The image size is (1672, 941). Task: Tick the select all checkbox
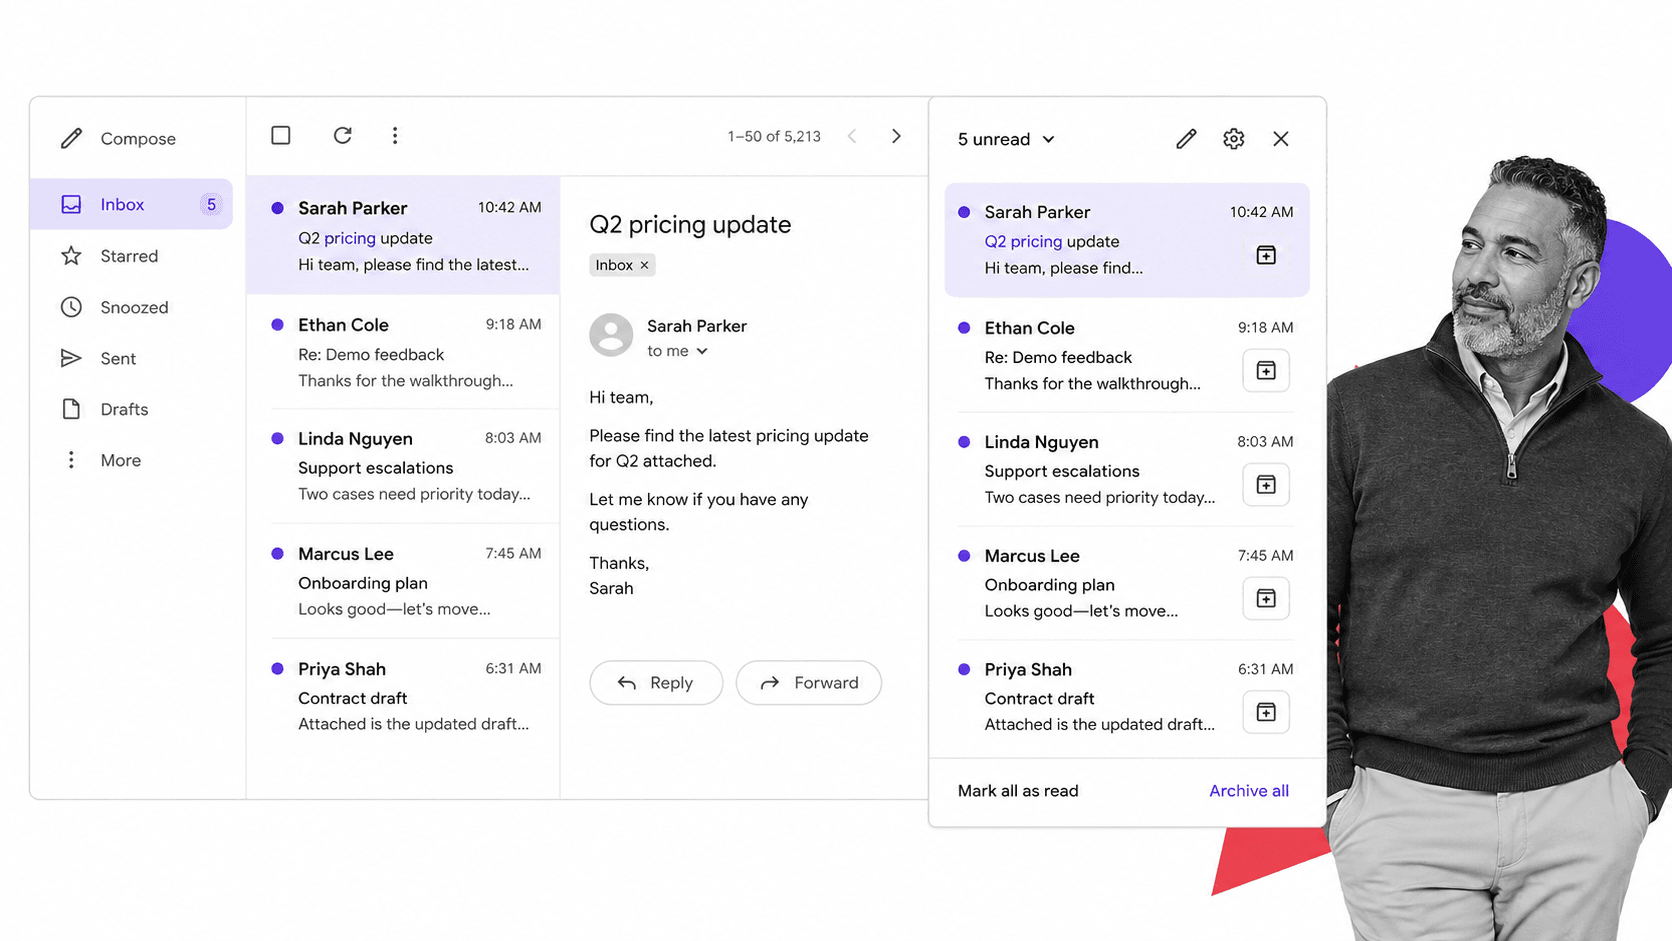pos(281,135)
